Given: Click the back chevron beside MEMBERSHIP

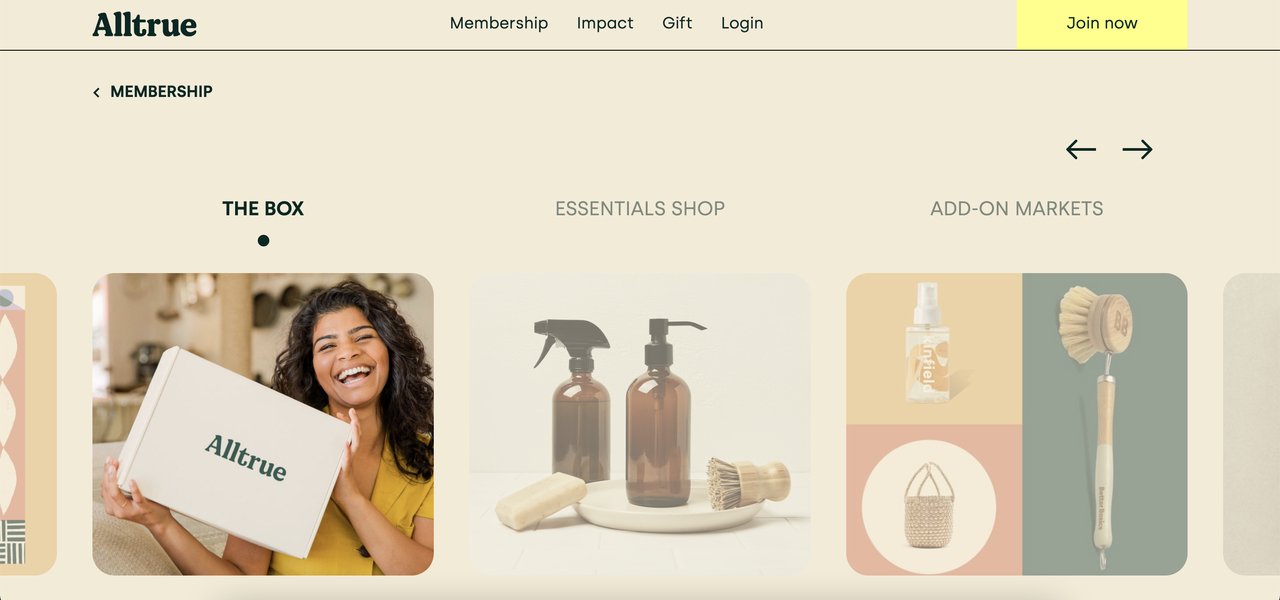Looking at the screenshot, I should click(x=97, y=92).
